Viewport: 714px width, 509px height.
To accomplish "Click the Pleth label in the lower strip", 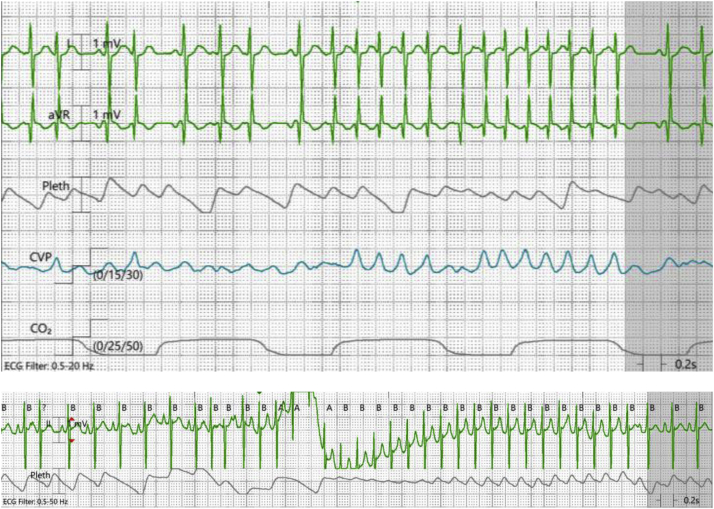I will coord(41,475).
